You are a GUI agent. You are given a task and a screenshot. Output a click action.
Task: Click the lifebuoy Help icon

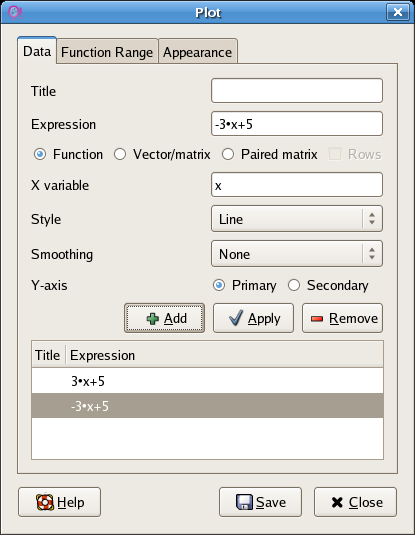[x=45, y=502]
